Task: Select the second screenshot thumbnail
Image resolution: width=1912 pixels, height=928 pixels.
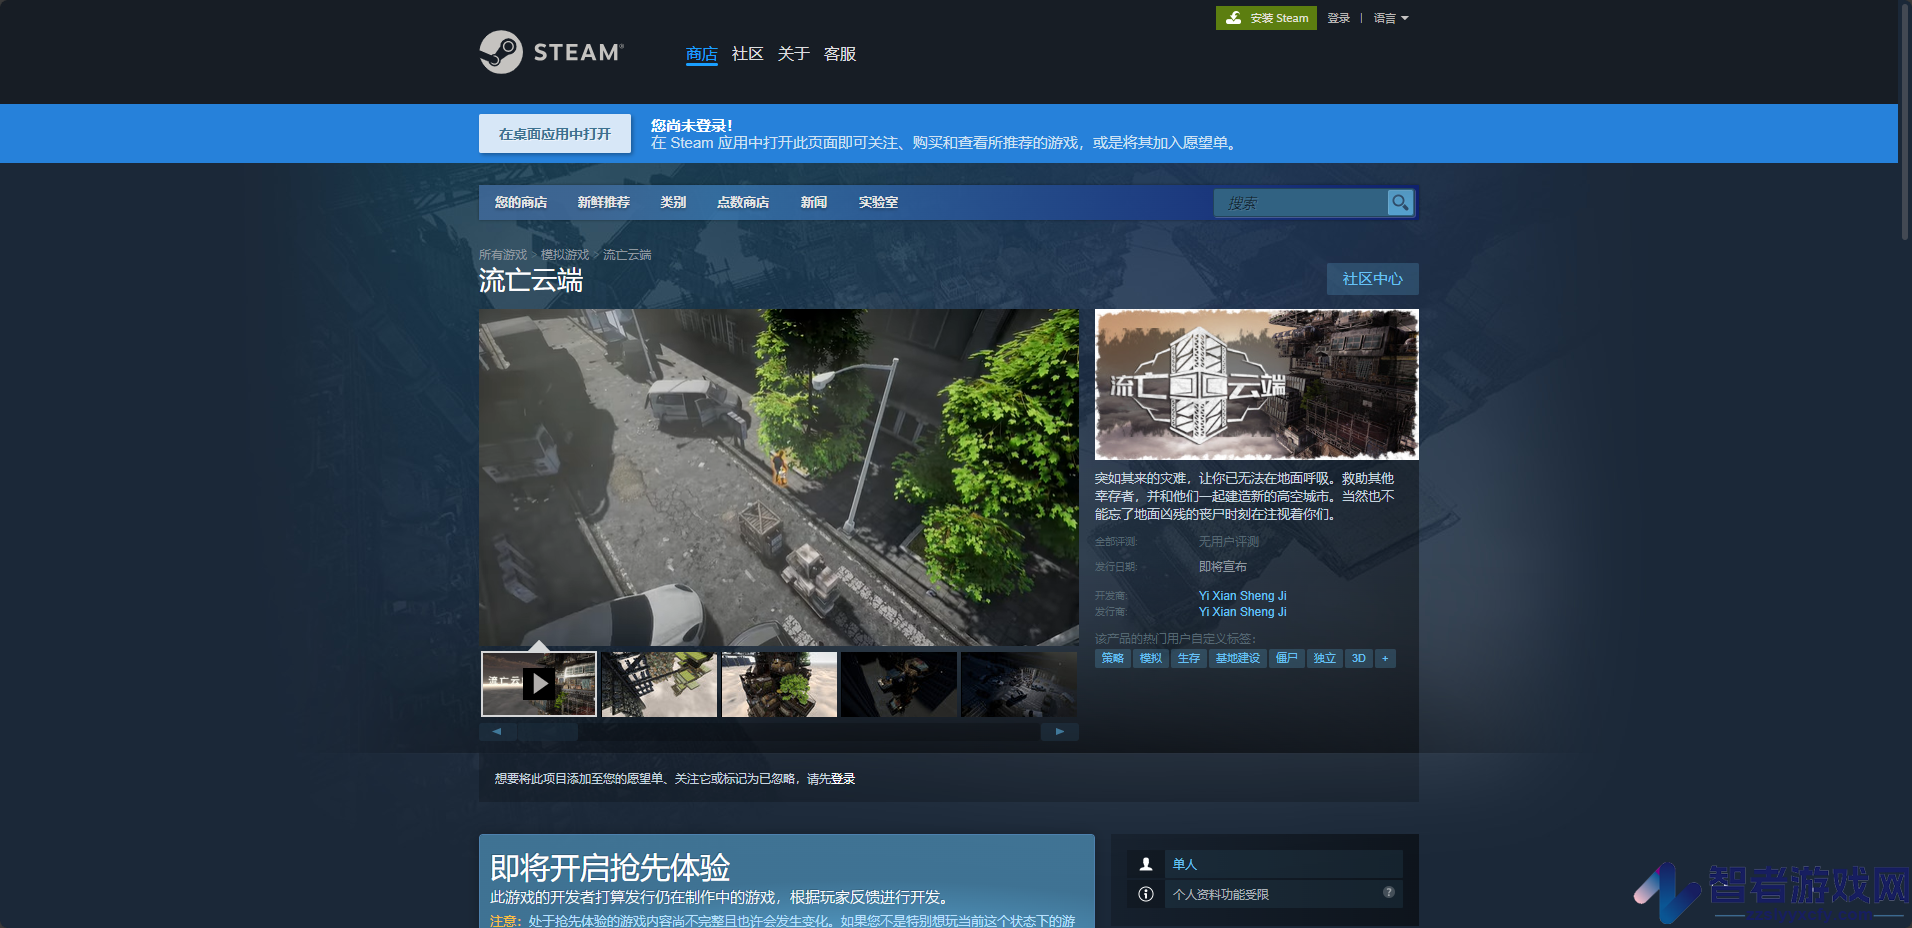Action: point(659,684)
